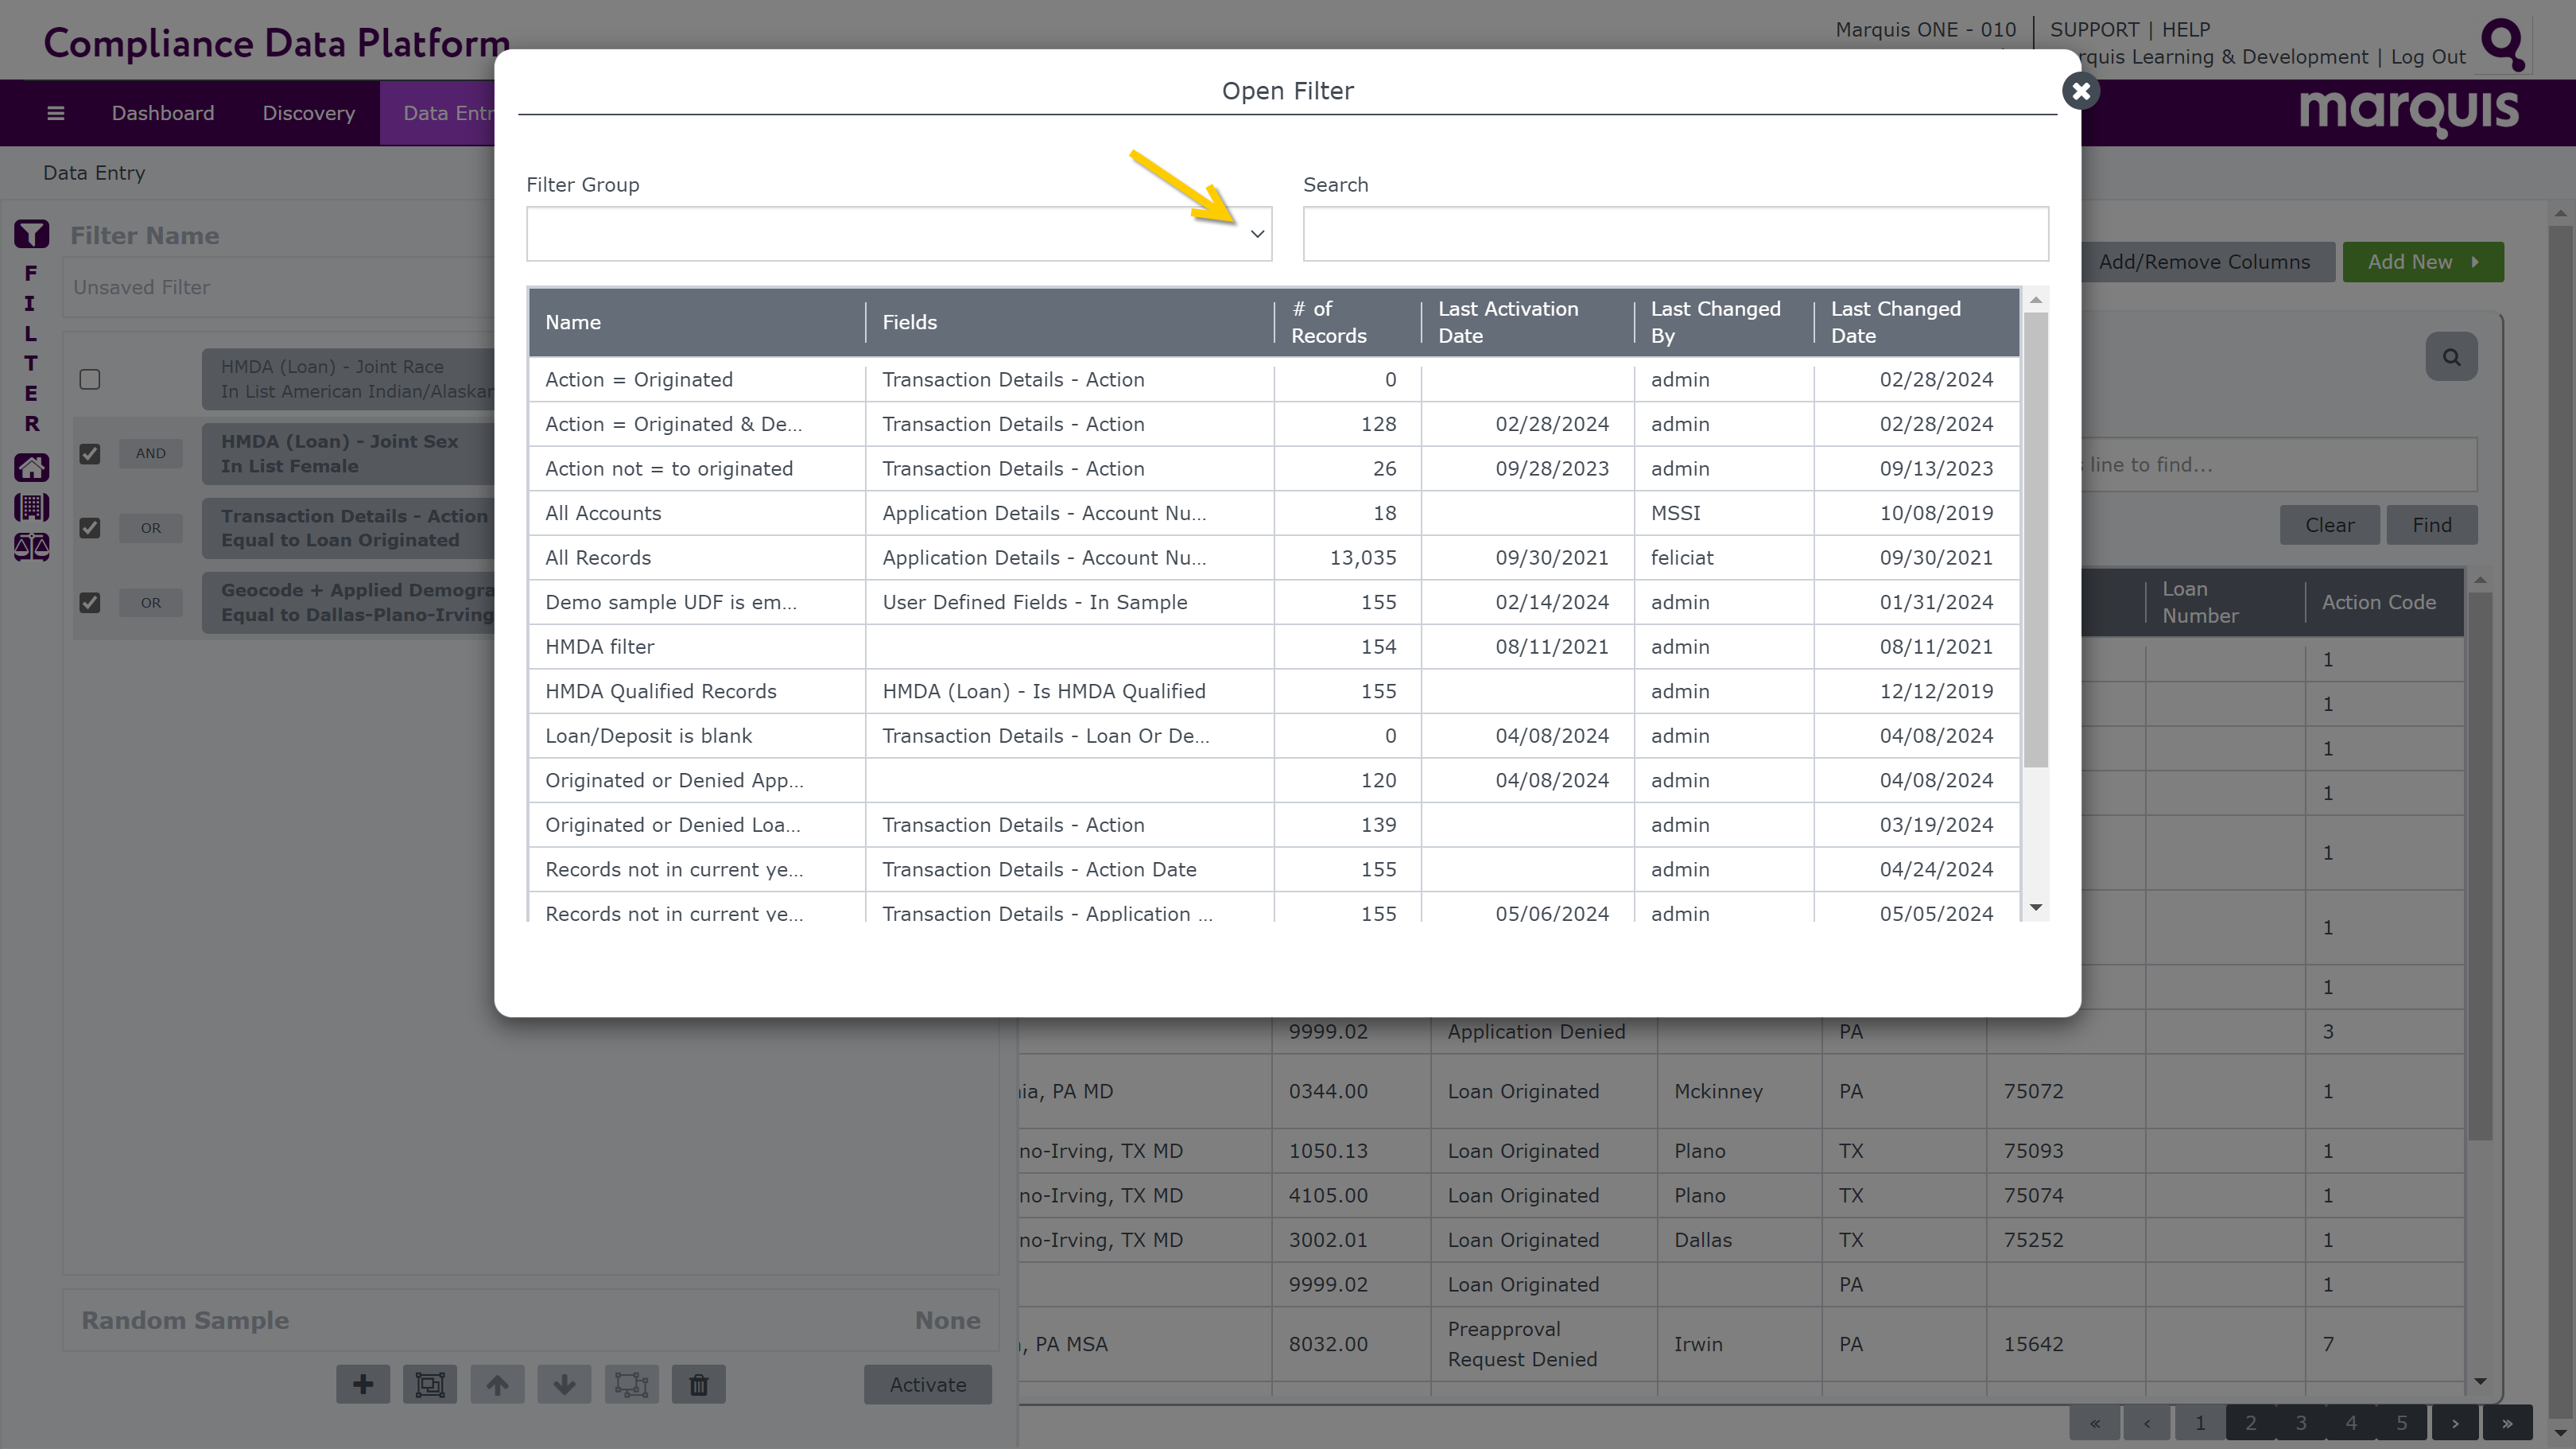Expand the Add New button arrow
The width and height of the screenshot is (2576, 1449).
click(x=2476, y=262)
